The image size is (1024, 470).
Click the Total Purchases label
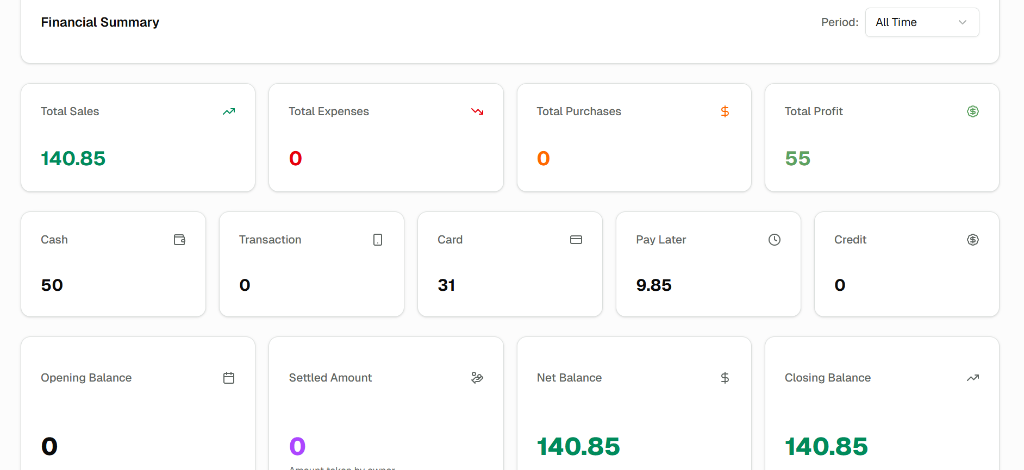click(x=579, y=112)
